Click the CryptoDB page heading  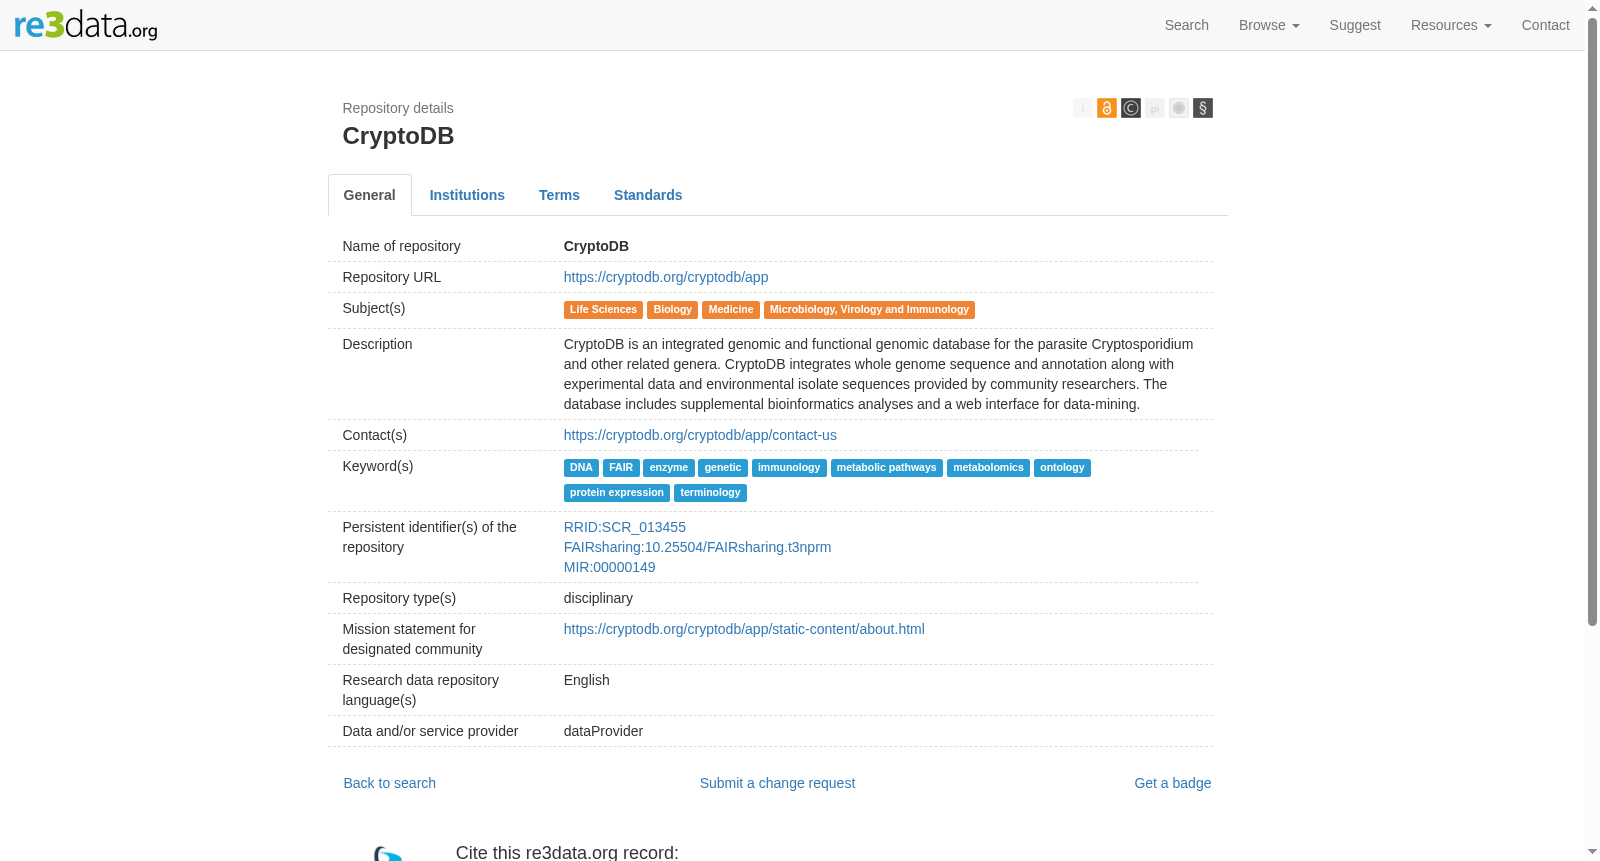click(x=398, y=136)
